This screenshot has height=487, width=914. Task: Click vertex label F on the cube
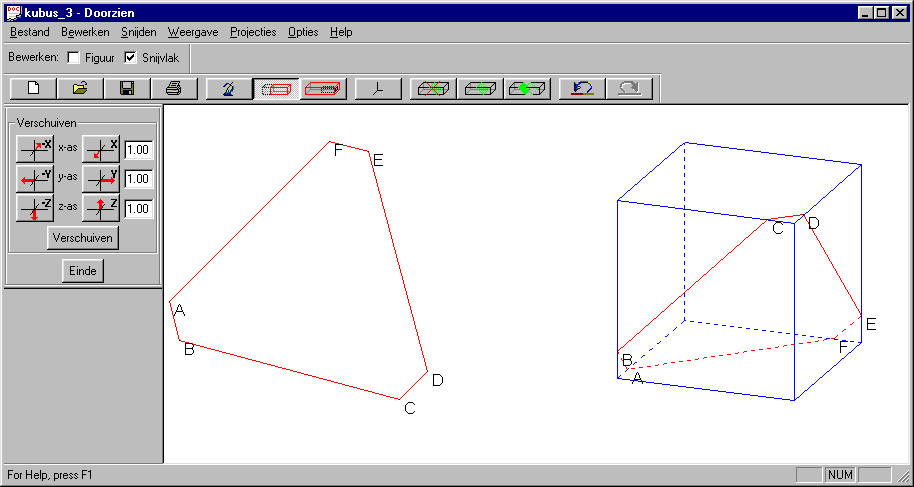[x=843, y=348]
